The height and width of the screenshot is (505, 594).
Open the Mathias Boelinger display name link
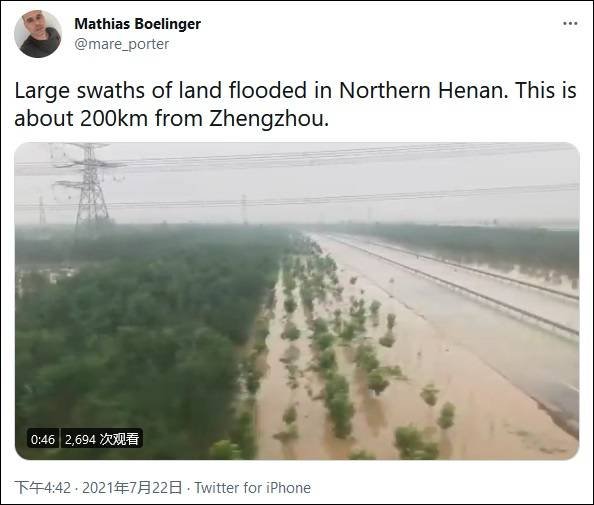138,24
